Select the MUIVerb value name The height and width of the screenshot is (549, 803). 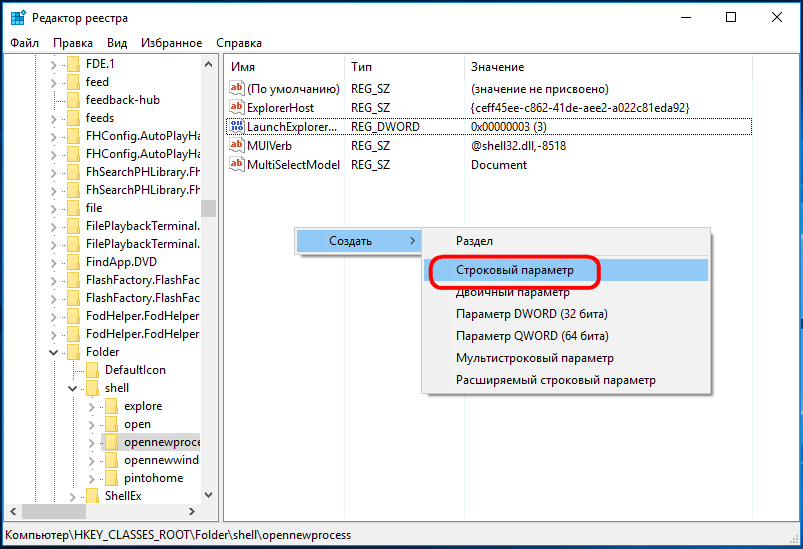point(269,145)
